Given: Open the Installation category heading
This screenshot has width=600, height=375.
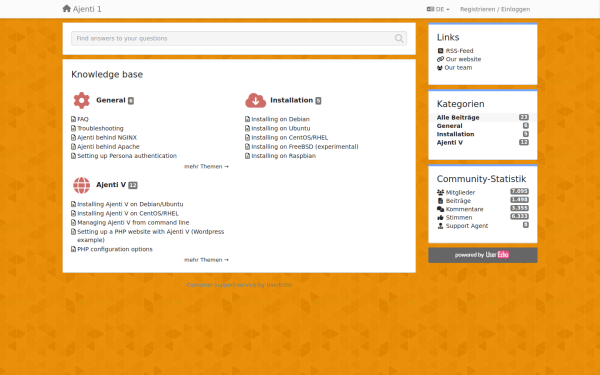Looking at the screenshot, I should (x=292, y=100).
